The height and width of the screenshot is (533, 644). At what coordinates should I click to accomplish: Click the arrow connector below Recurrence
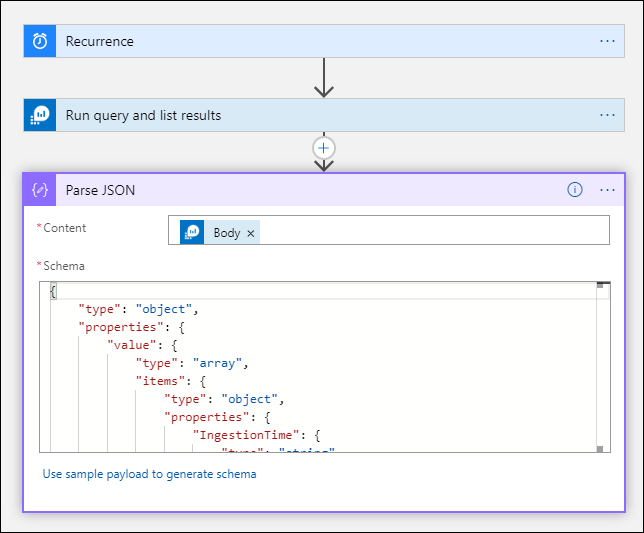323,78
